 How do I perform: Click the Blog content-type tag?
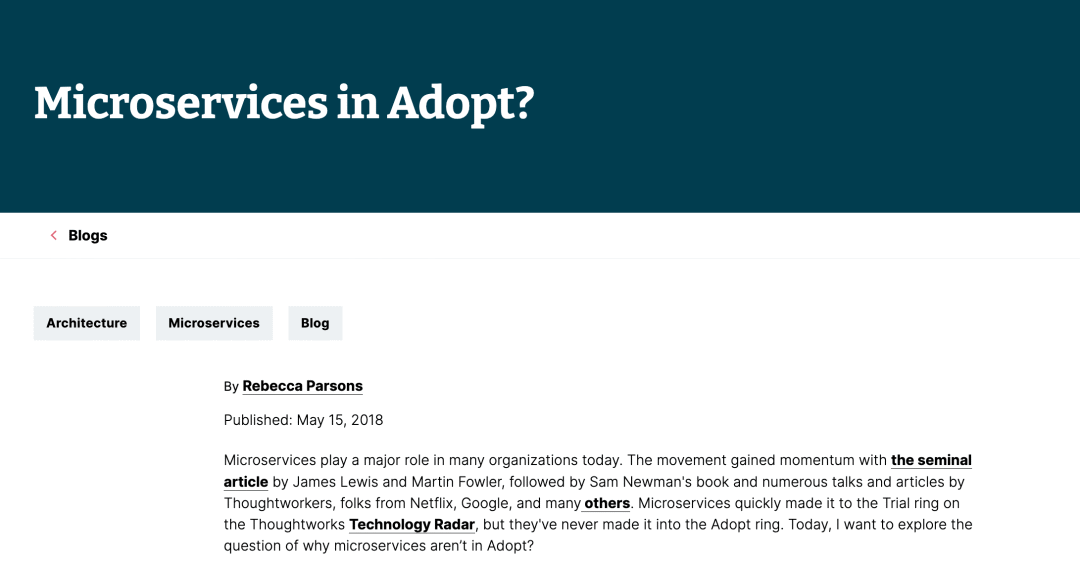(x=315, y=323)
